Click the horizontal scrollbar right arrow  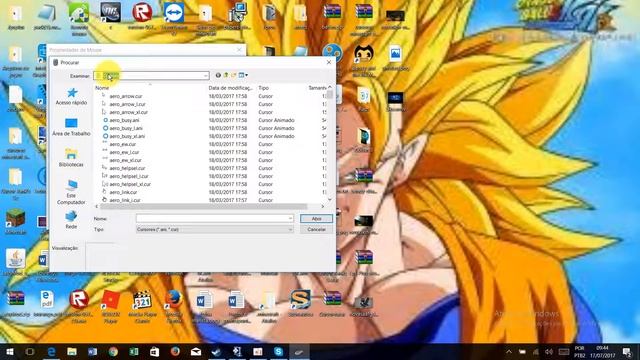pos(322,207)
